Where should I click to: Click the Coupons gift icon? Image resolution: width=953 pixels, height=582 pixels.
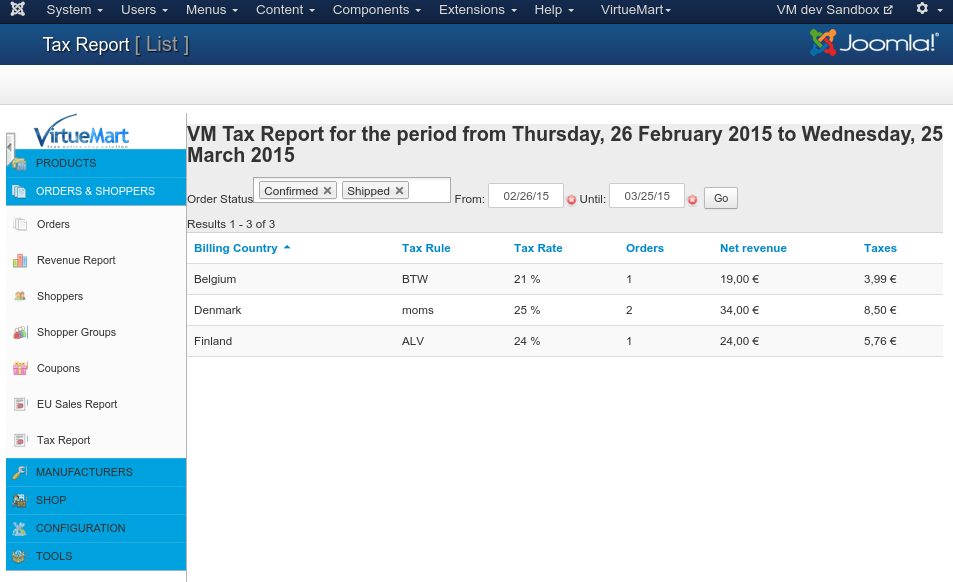click(20, 368)
